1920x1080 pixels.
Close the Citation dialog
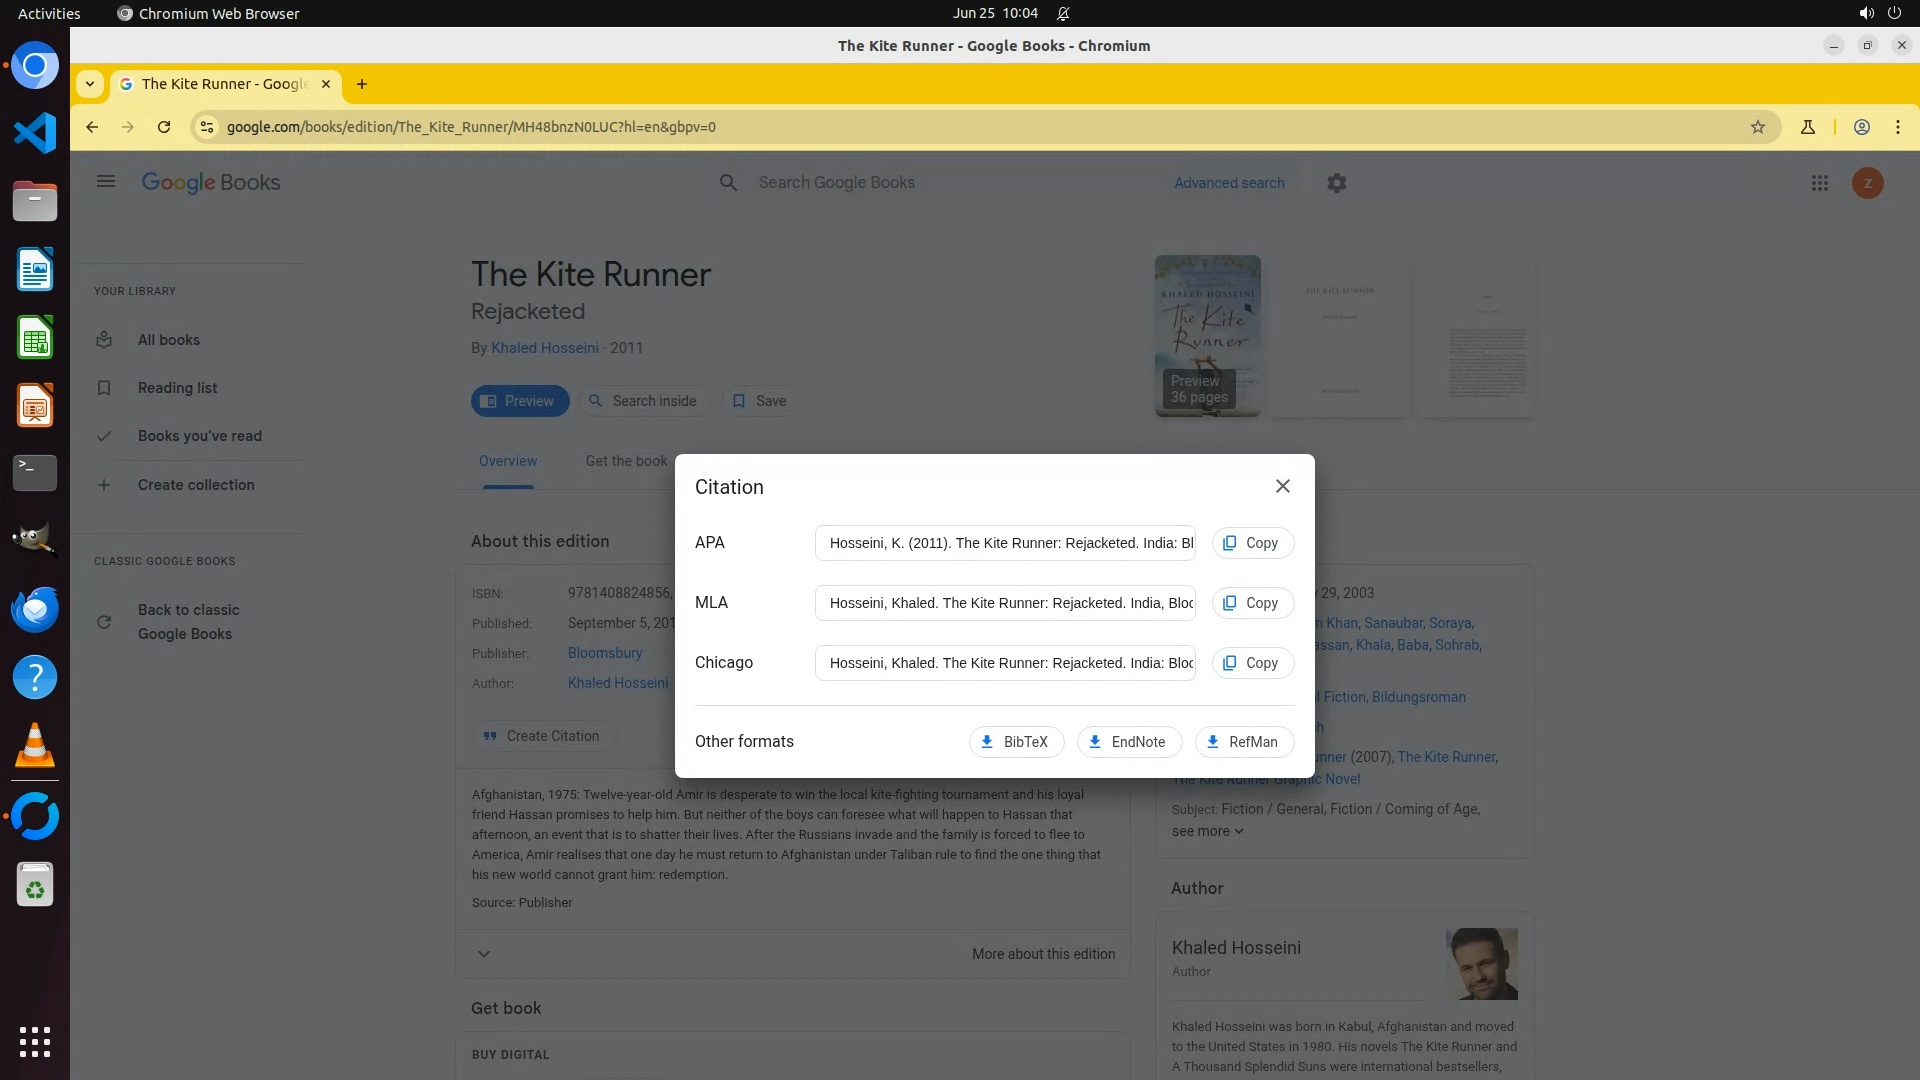click(1282, 486)
